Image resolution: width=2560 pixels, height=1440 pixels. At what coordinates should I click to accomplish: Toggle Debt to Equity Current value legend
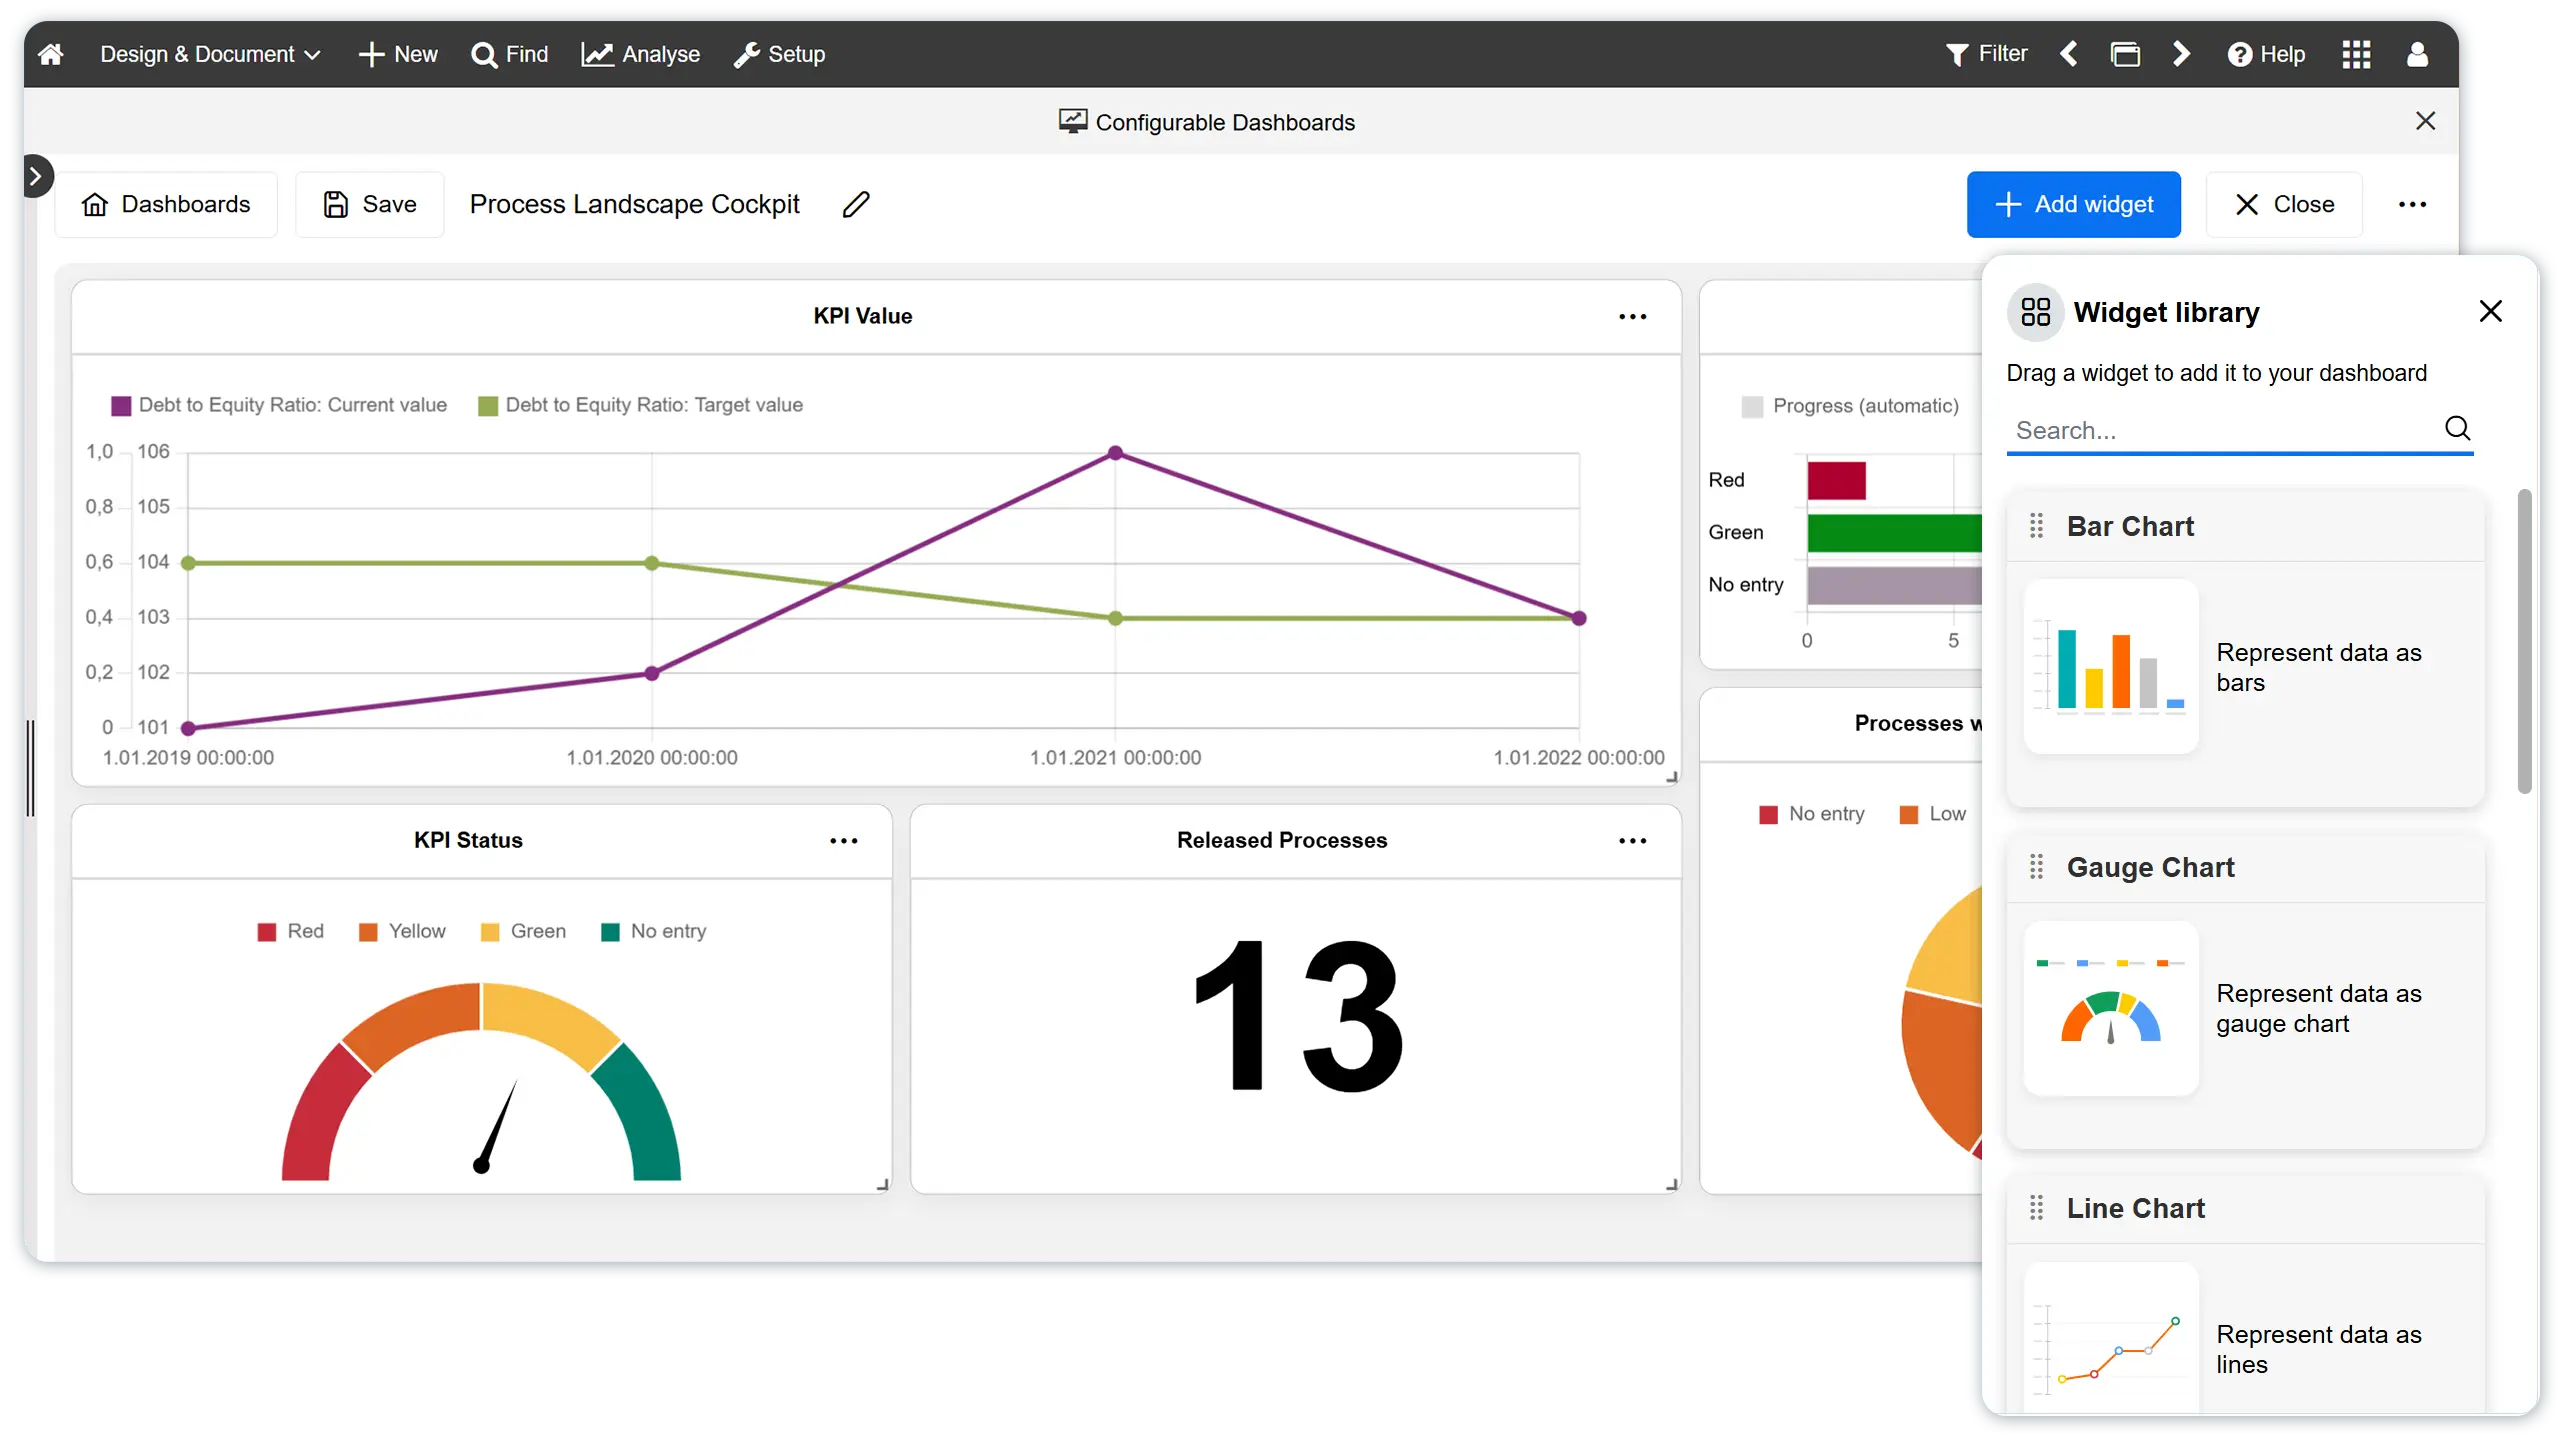click(280, 405)
